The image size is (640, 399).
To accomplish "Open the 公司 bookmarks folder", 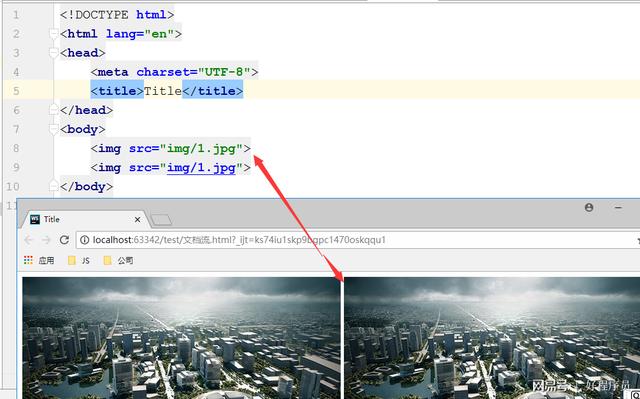I will coord(118,260).
